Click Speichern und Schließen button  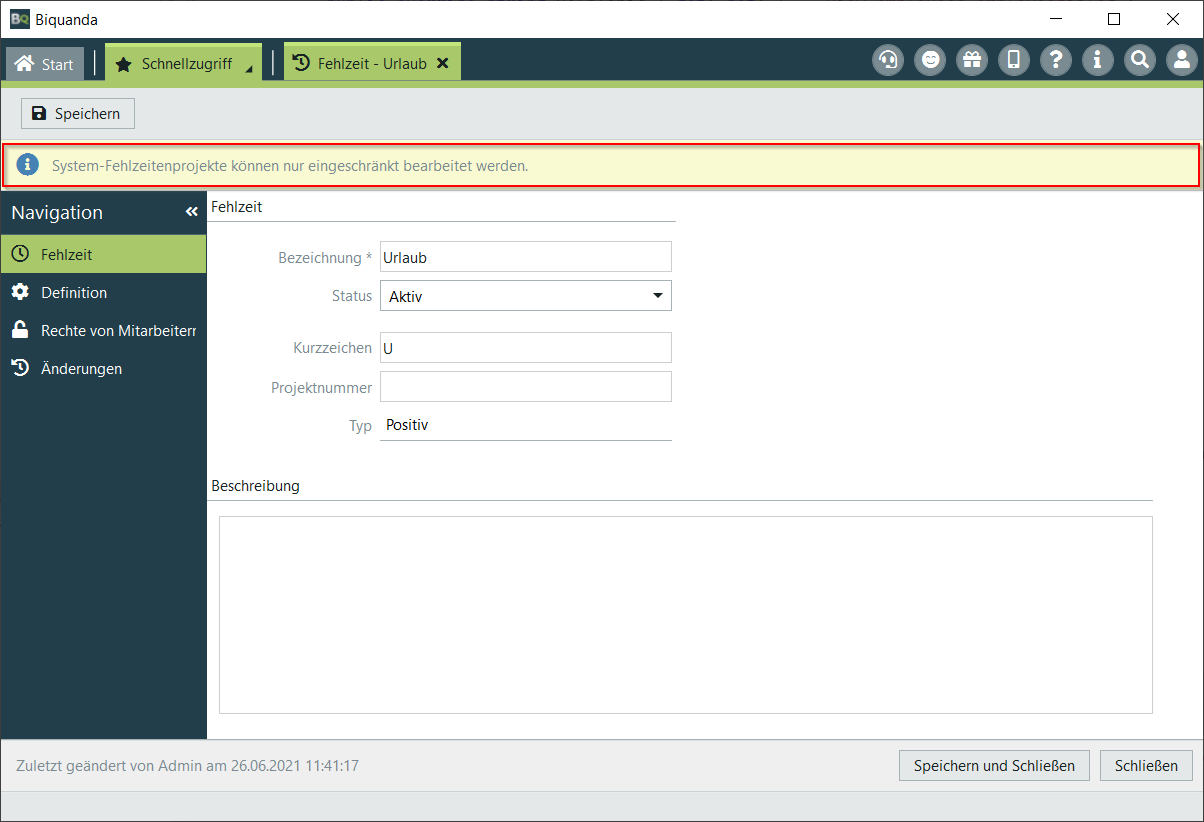[x=994, y=766]
